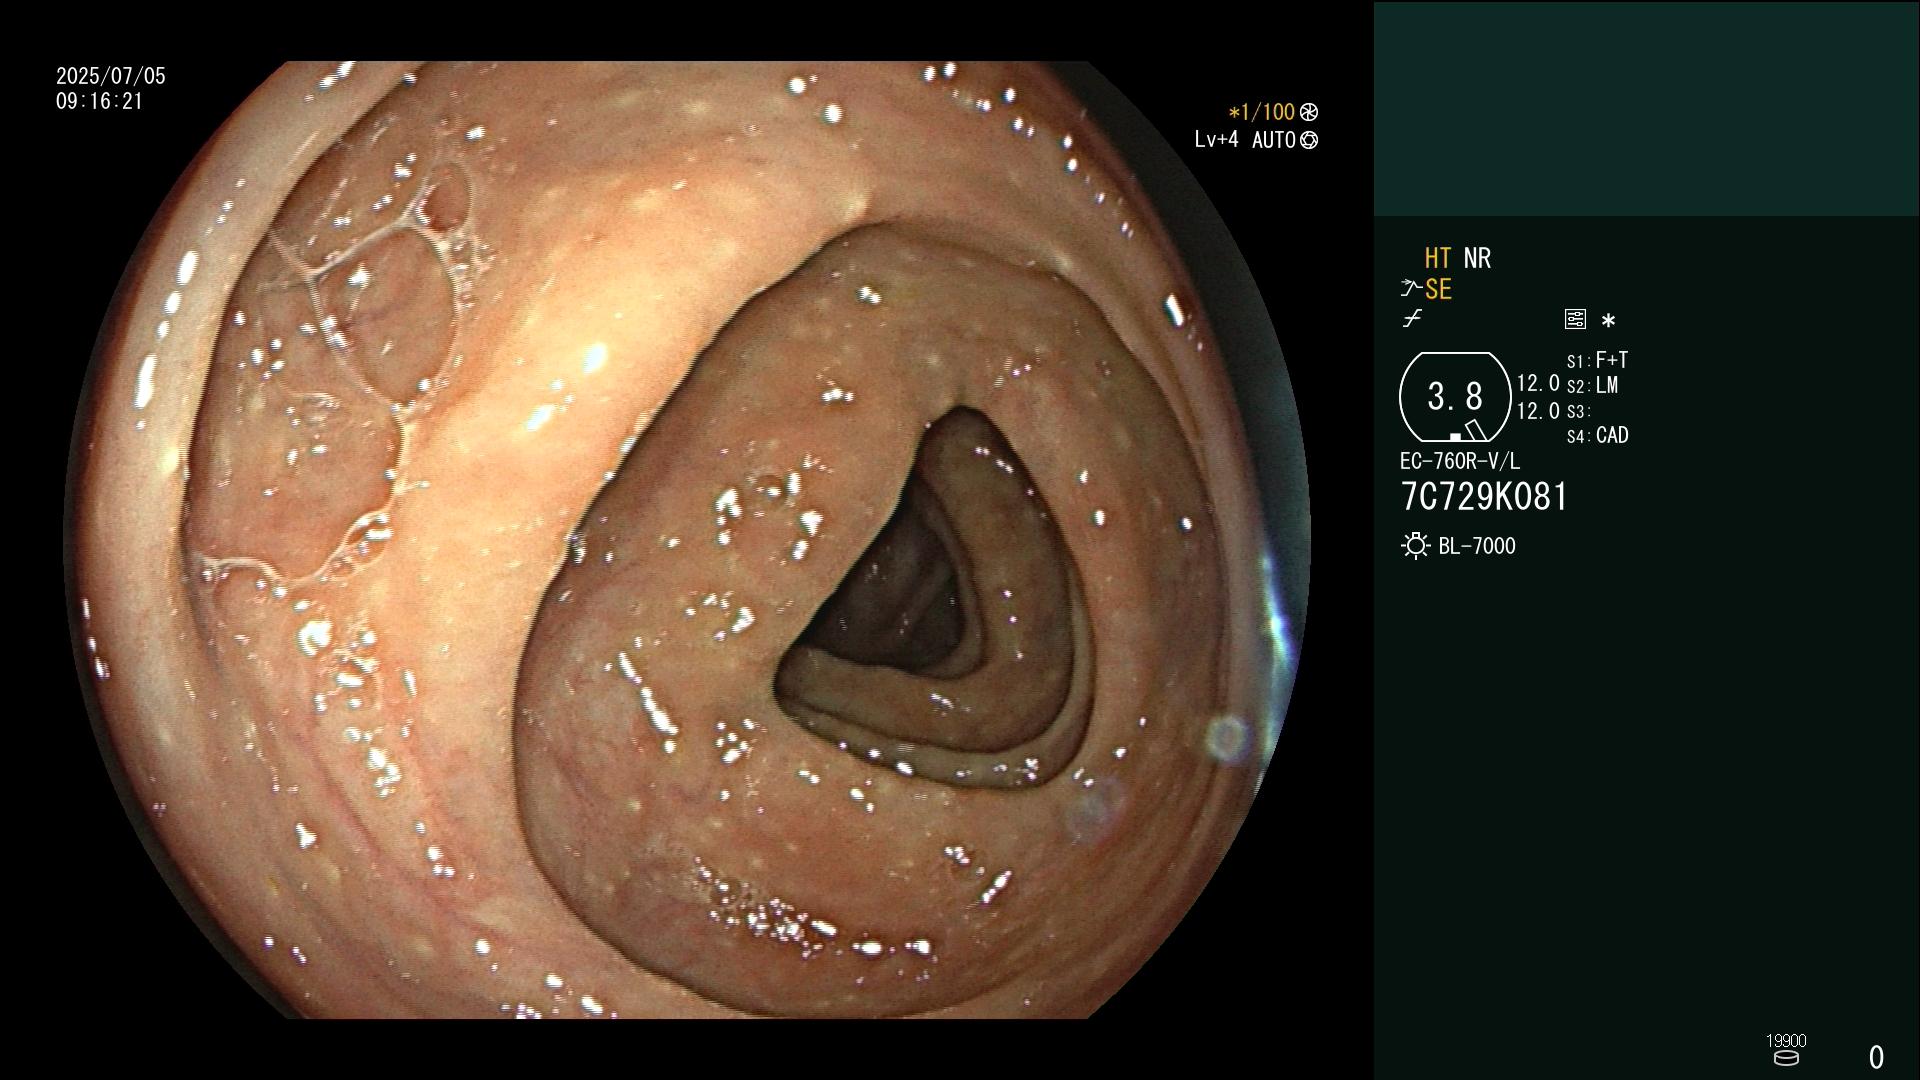
Task: Click the yellow SE indicator
Action: pos(1438,289)
